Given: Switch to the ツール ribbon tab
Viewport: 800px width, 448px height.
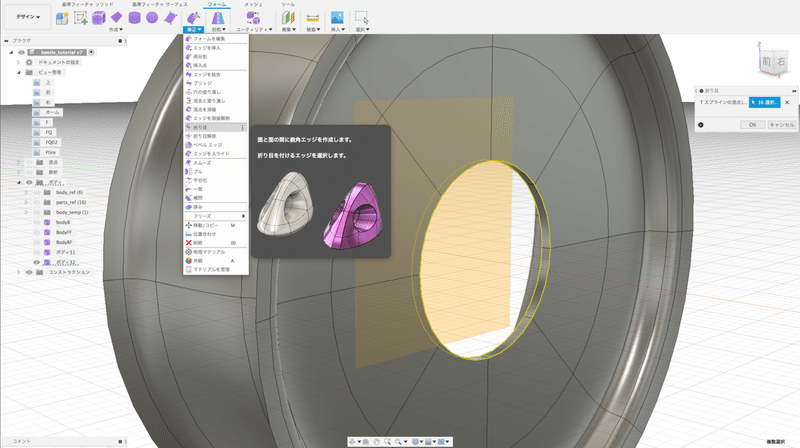Looking at the screenshot, I should click(288, 4).
